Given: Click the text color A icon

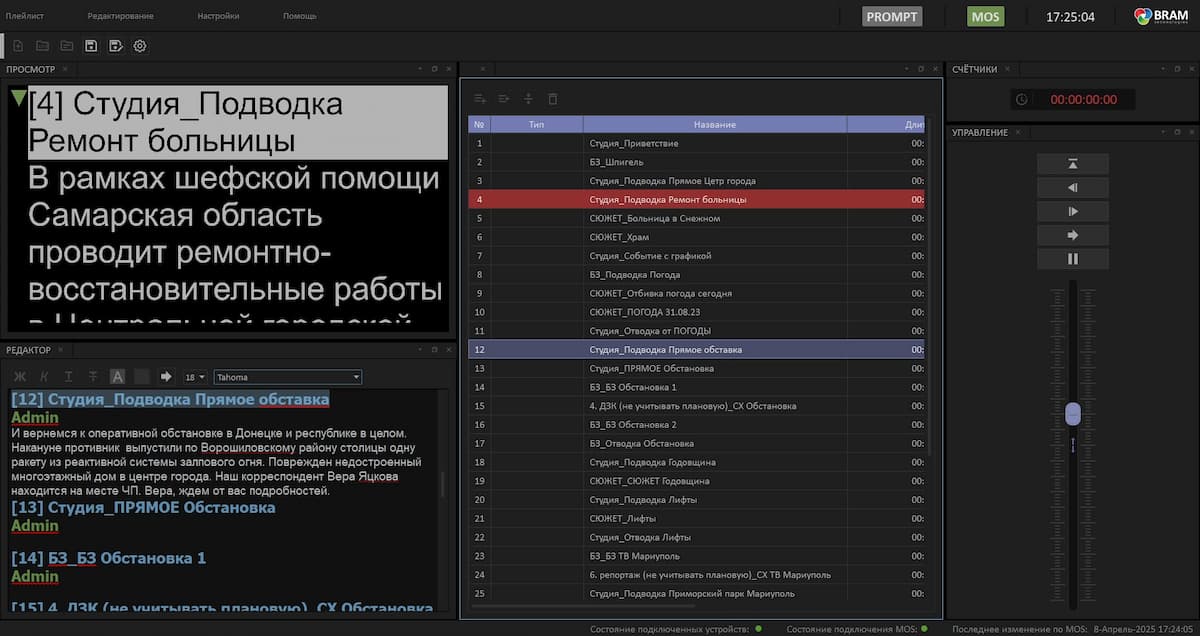Looking at the screenshot, I should tap(117, 377).
